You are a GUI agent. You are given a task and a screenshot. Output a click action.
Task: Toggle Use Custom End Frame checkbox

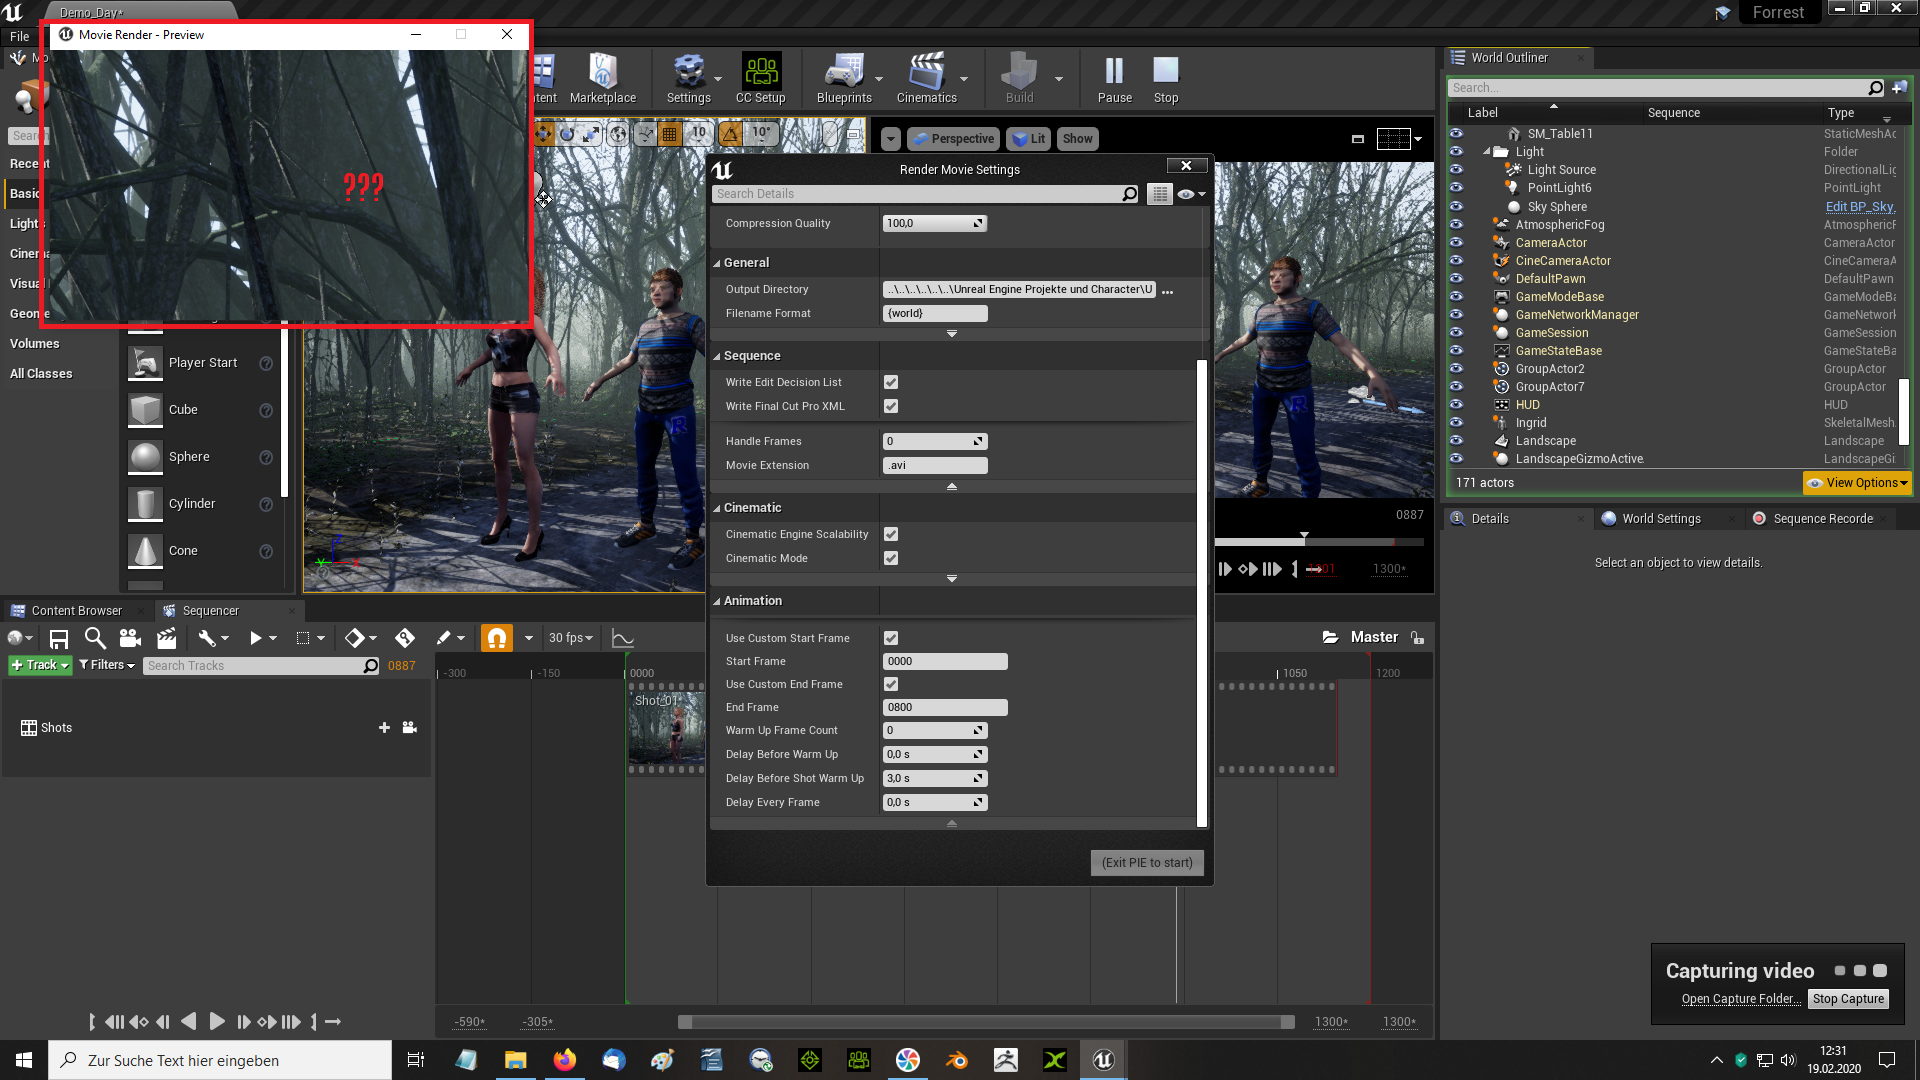pos(891,684)
